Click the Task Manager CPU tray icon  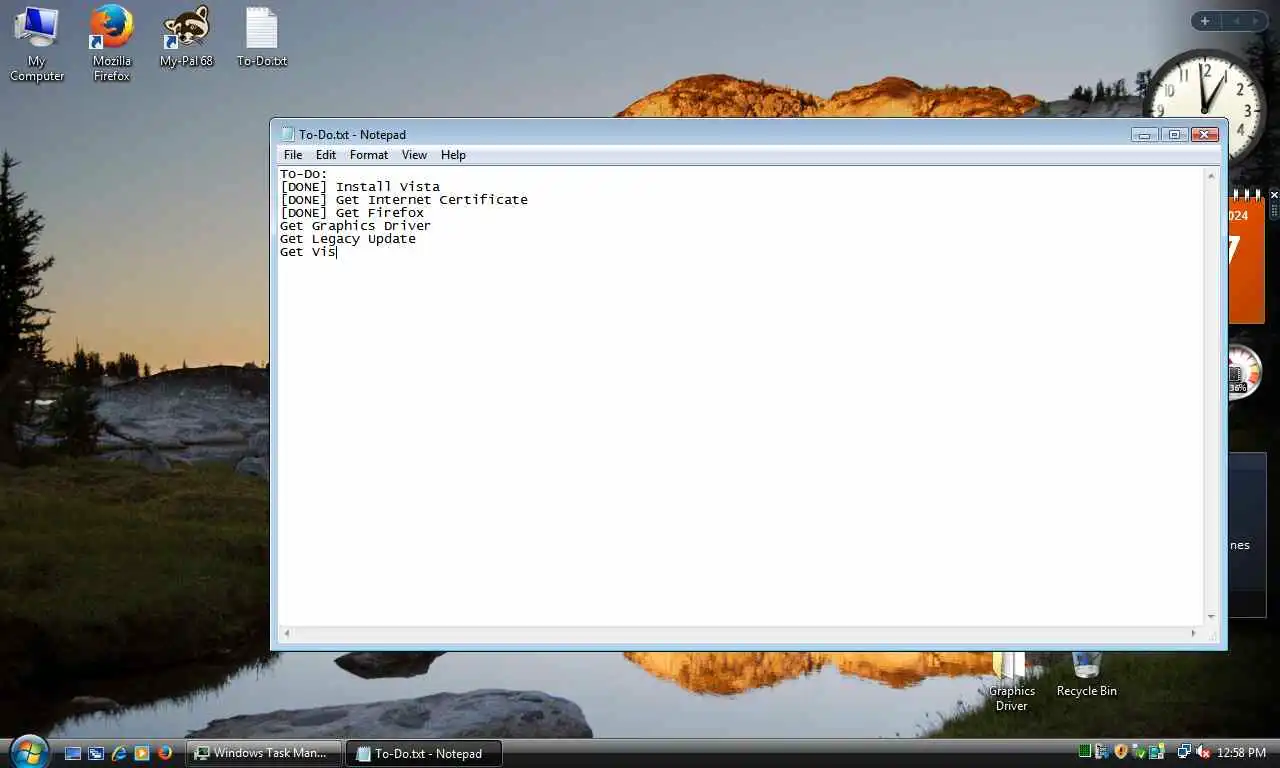click(1085, 752)
